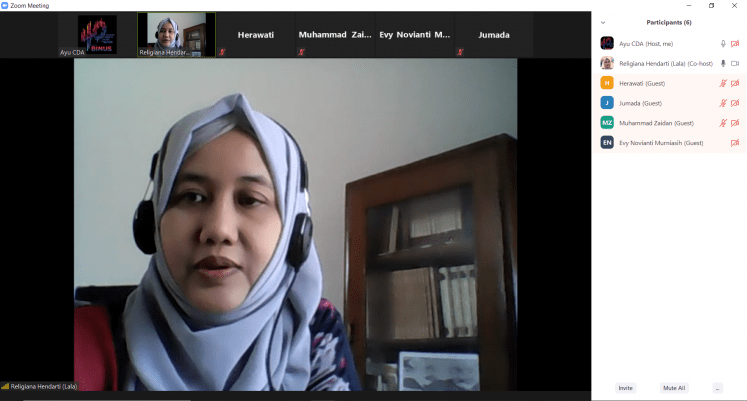Restore down the Zoom Meeting window
The width and height of the screenshot is (747, 401).
click(x=711, y=6)
